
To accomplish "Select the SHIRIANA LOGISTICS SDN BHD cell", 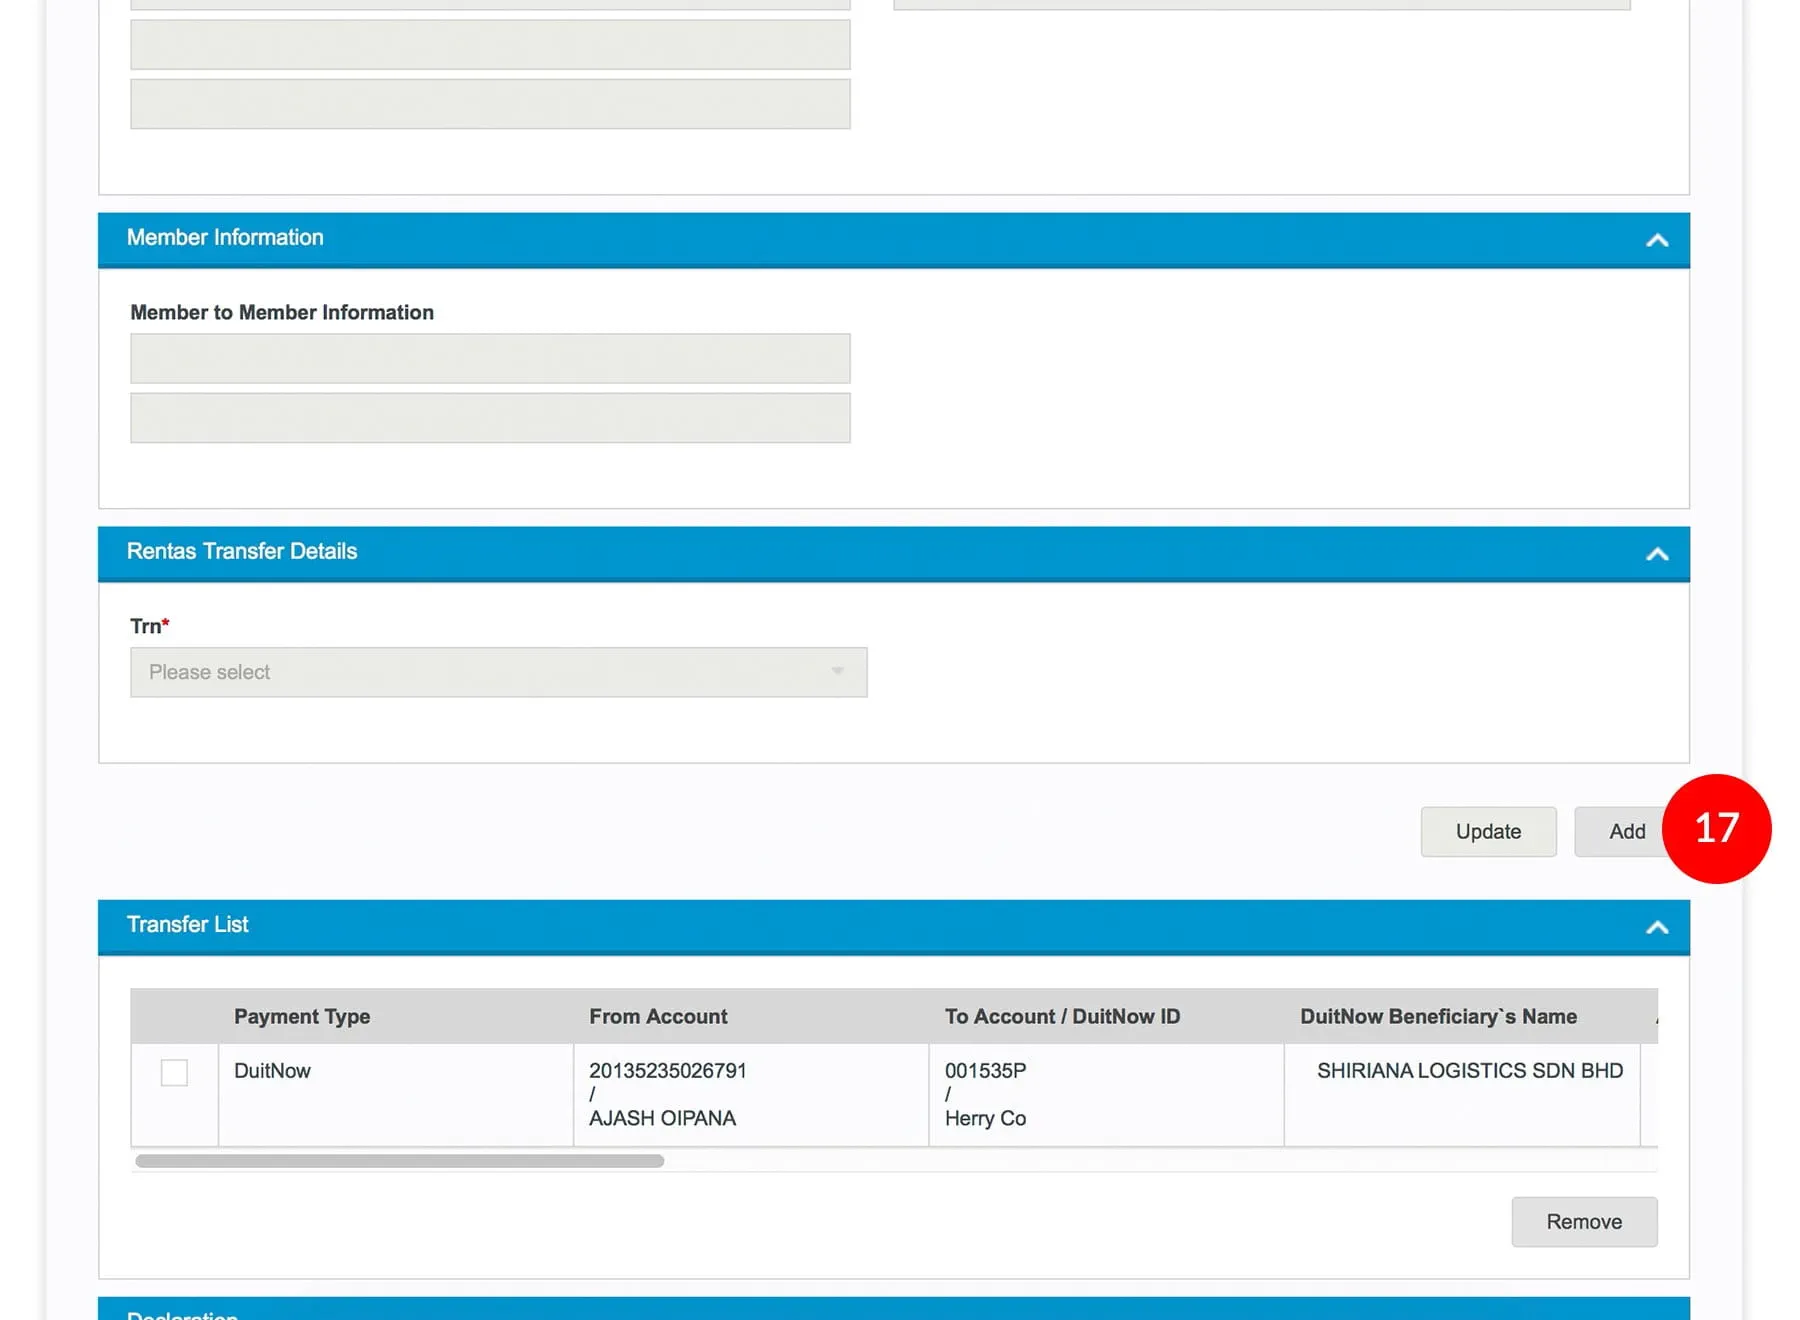I will click(x=1468, y=1071).
